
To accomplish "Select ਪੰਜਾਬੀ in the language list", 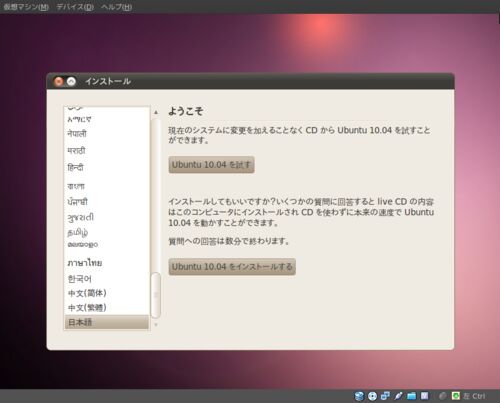I will (106, 202).
